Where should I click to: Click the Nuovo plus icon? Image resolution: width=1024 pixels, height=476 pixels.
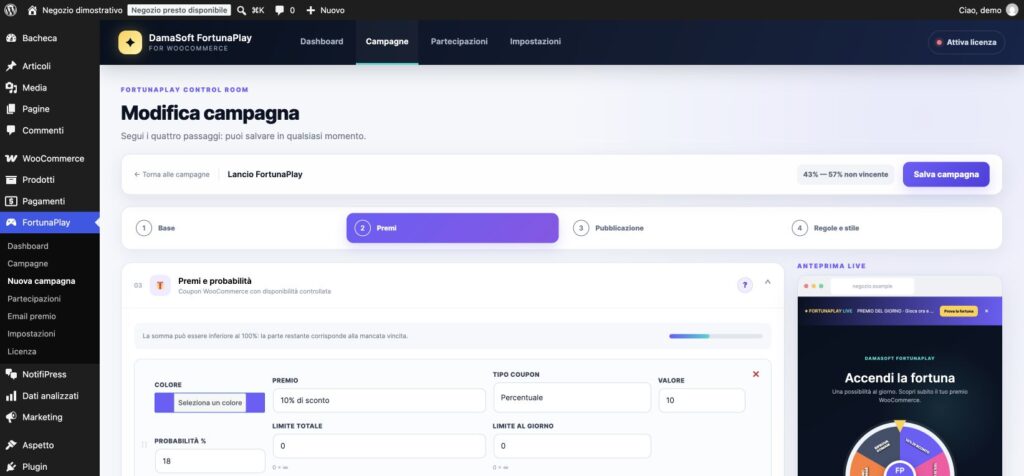click(x=310, y=10)
